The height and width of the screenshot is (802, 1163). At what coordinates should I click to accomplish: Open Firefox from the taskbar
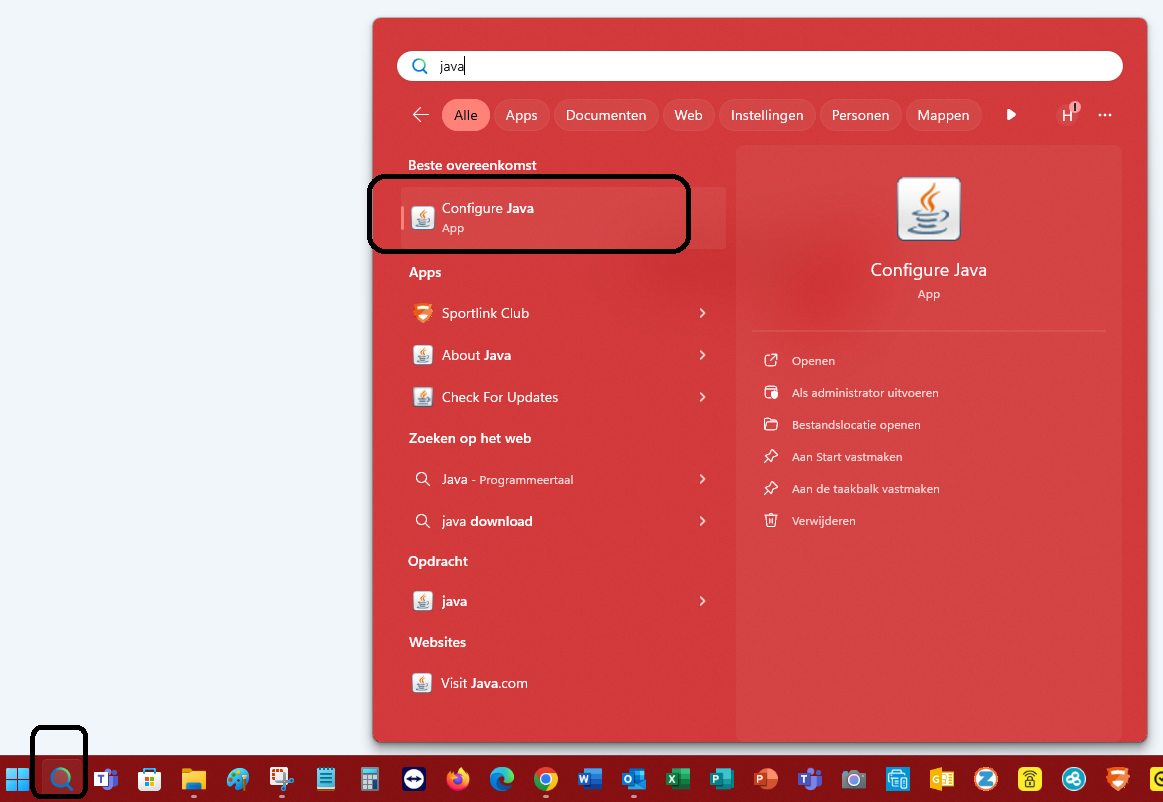[x=458, y=779]
